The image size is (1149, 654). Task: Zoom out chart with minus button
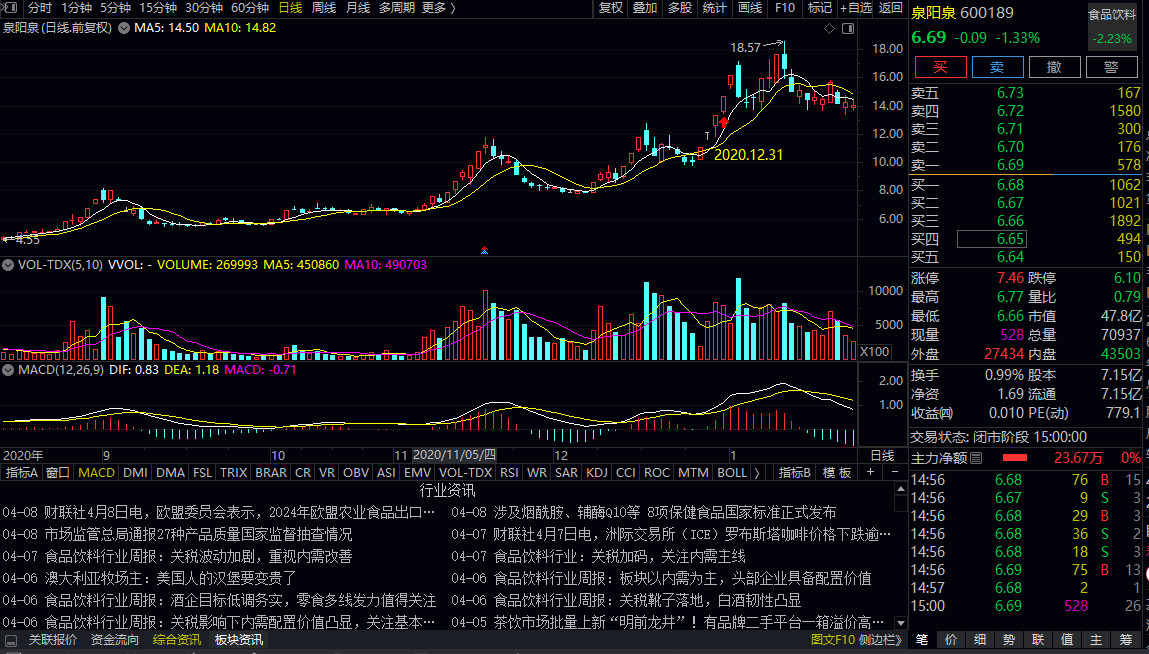[895, 472]
